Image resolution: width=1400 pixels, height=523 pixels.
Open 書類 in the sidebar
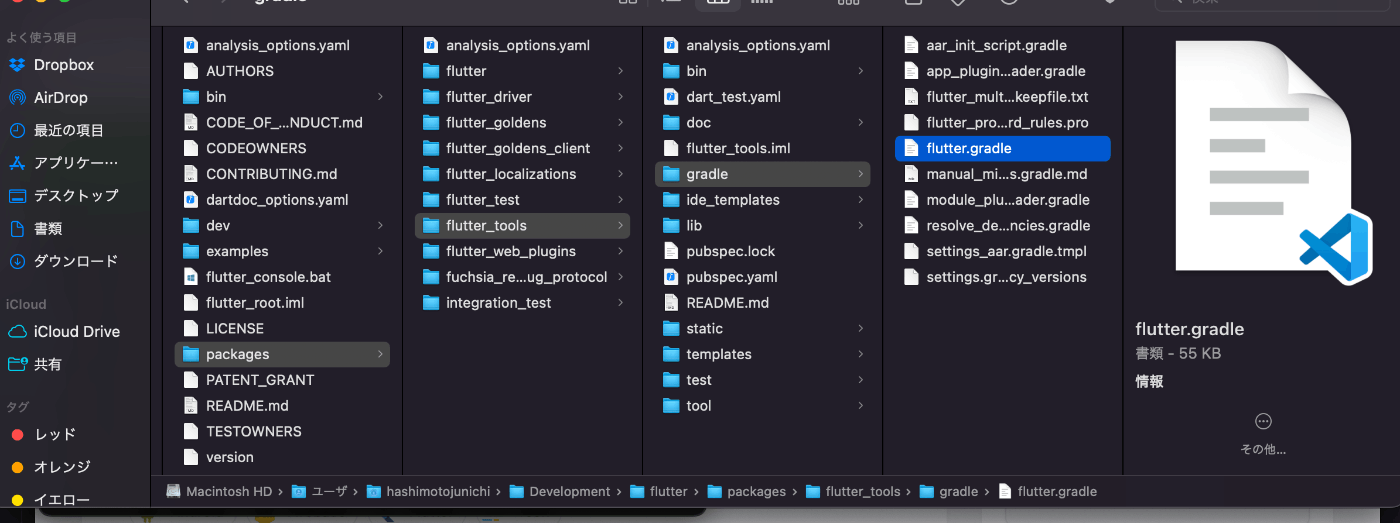tap(48, 229)
